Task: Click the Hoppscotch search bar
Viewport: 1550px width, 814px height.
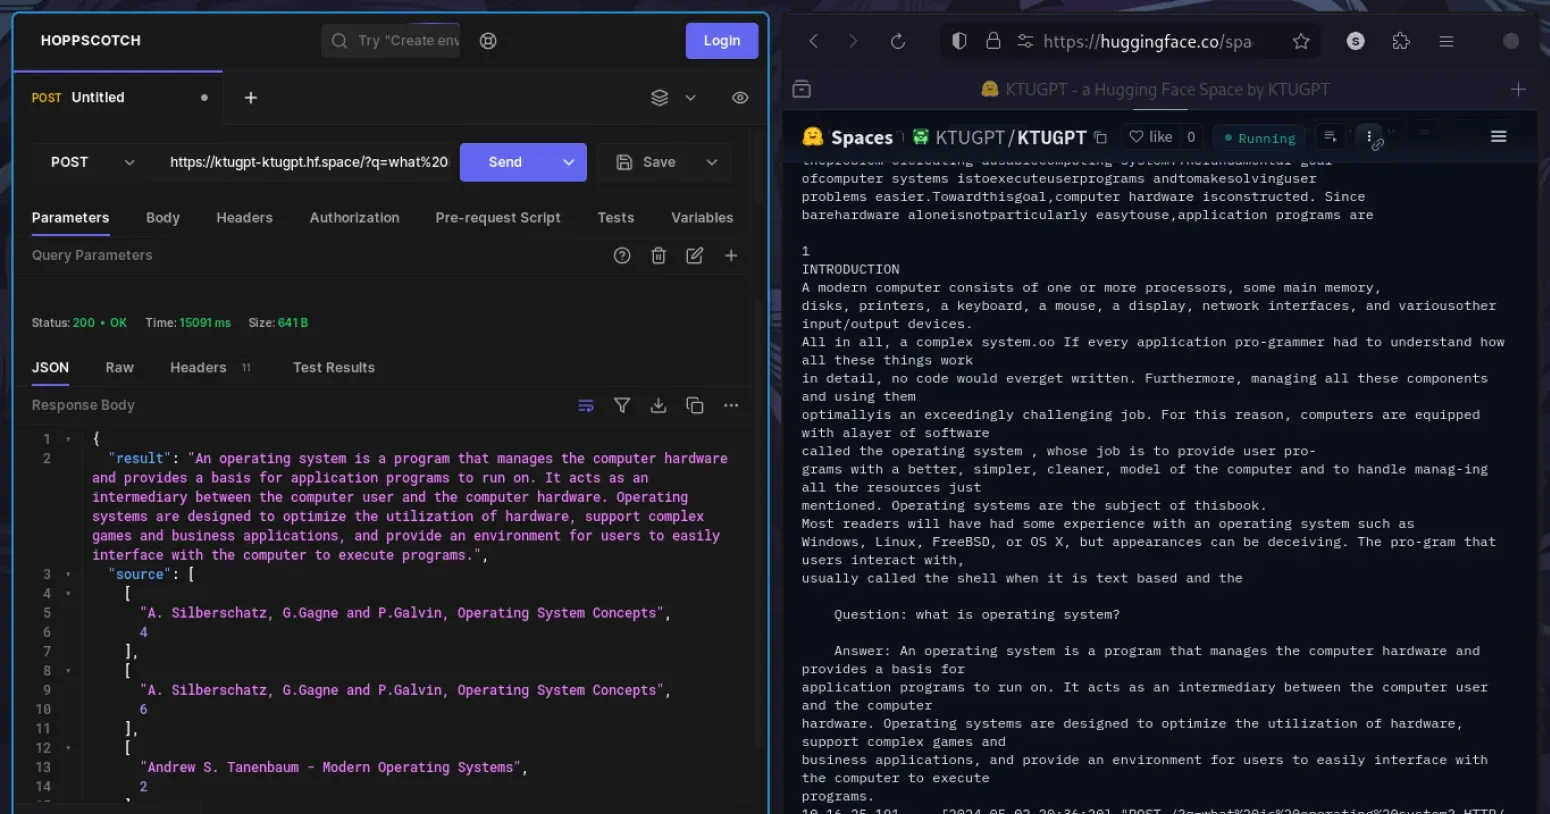Action: pyautogui.click(x=391, y=41)
